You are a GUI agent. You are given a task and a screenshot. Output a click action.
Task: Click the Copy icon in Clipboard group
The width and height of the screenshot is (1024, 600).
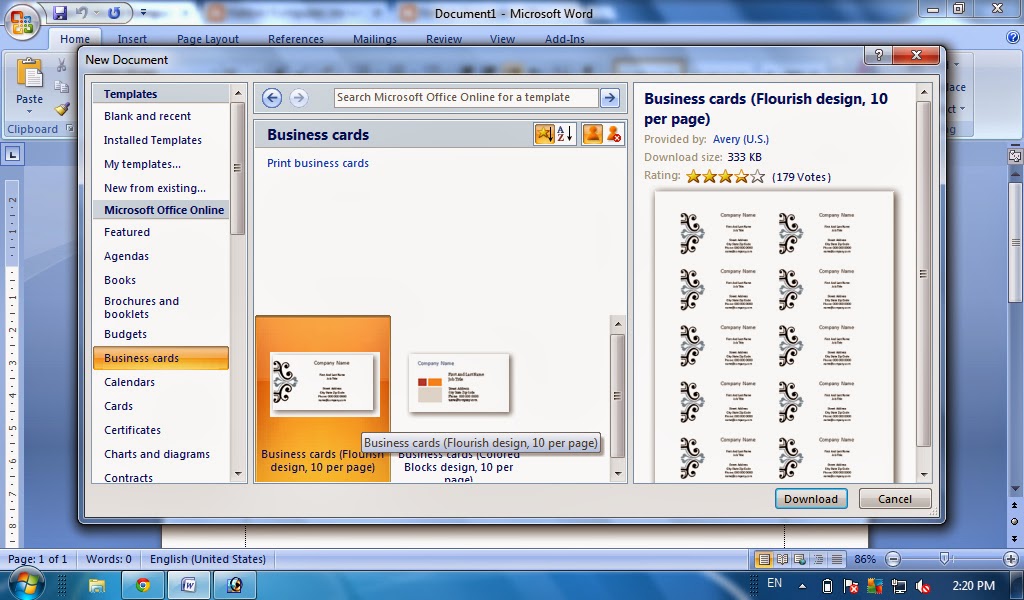(61, 87)
